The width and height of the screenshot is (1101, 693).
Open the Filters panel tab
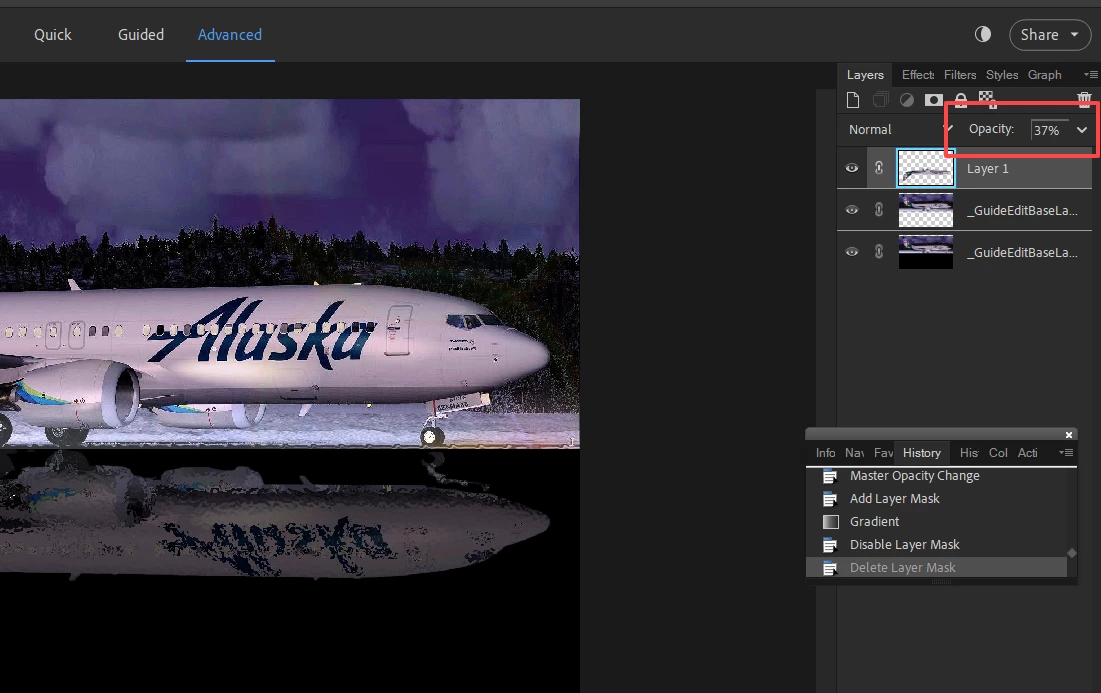(960, 74)
